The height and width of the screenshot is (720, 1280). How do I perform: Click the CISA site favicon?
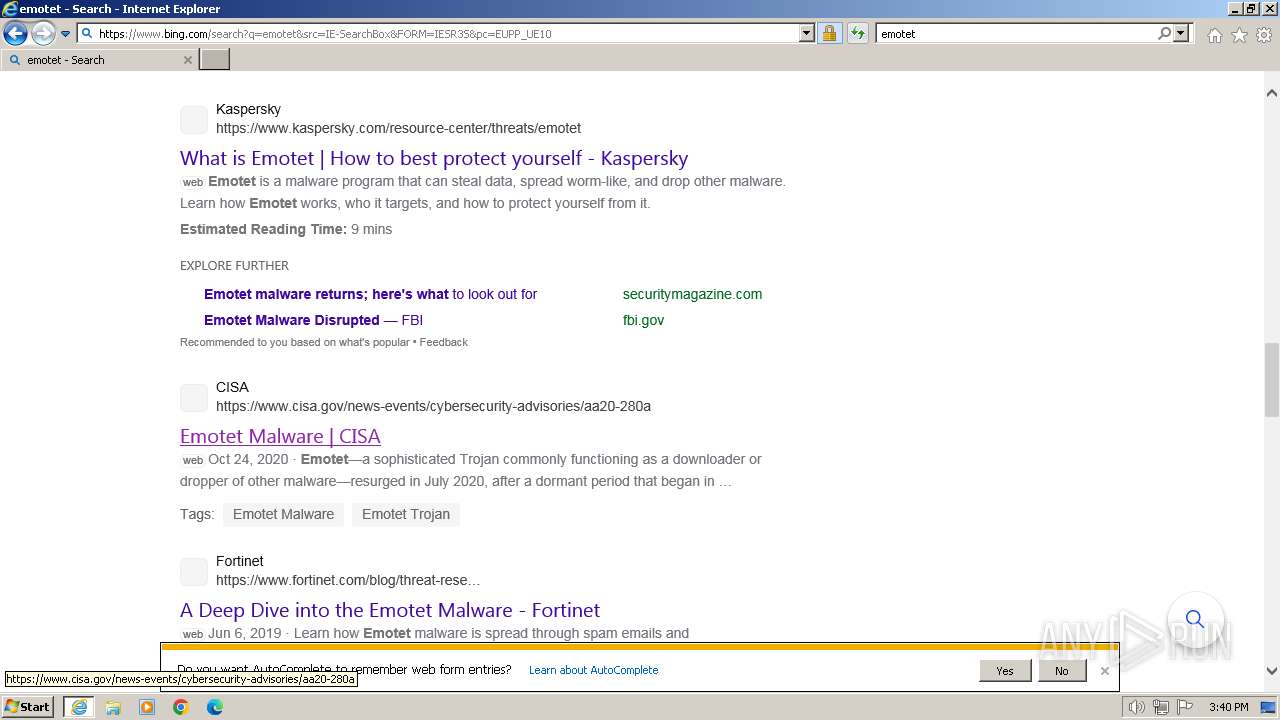pyautogui.click(x=194, y=398)
